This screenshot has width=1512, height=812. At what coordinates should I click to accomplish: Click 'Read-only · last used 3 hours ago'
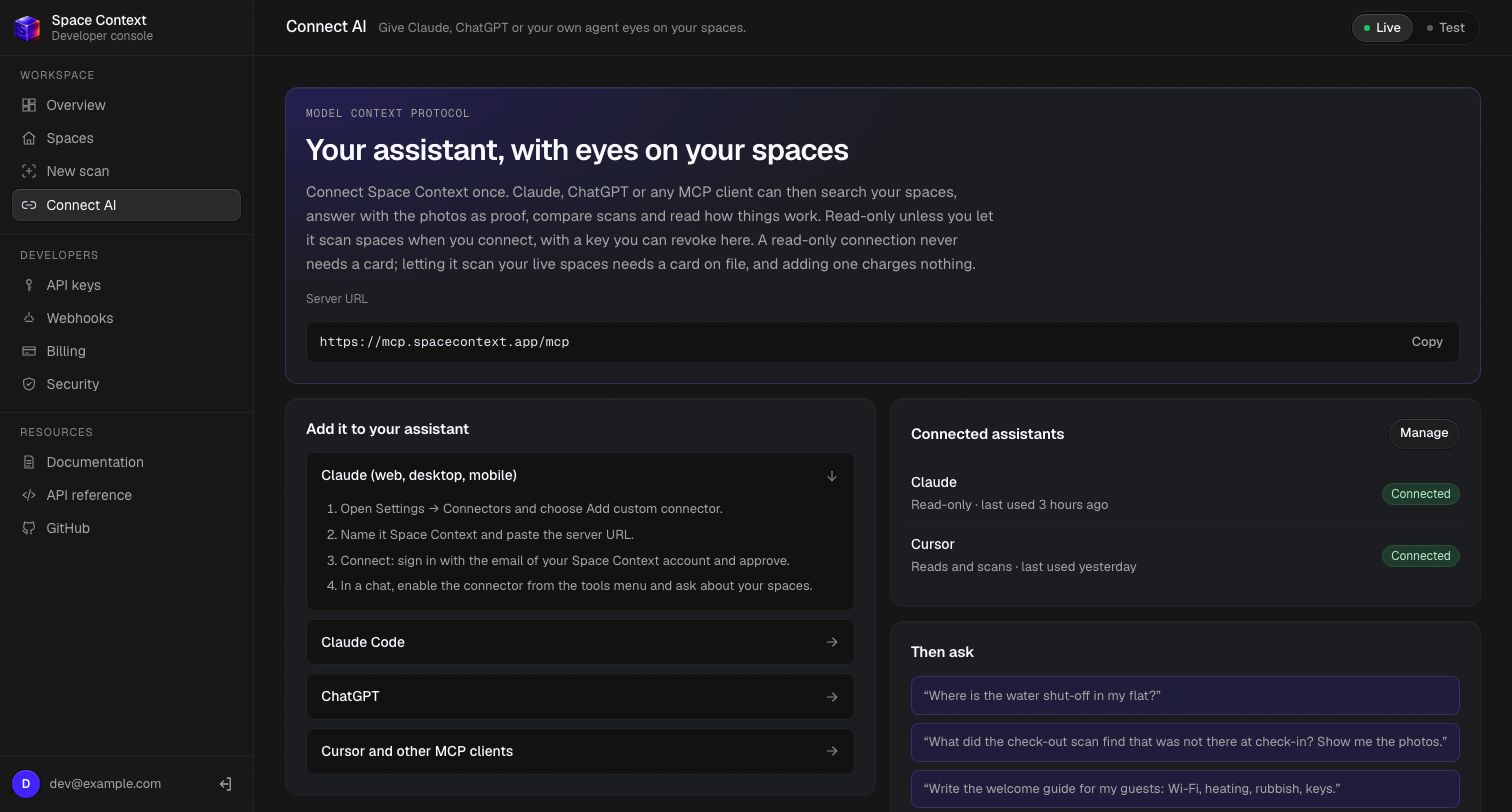coord(1009,505)
